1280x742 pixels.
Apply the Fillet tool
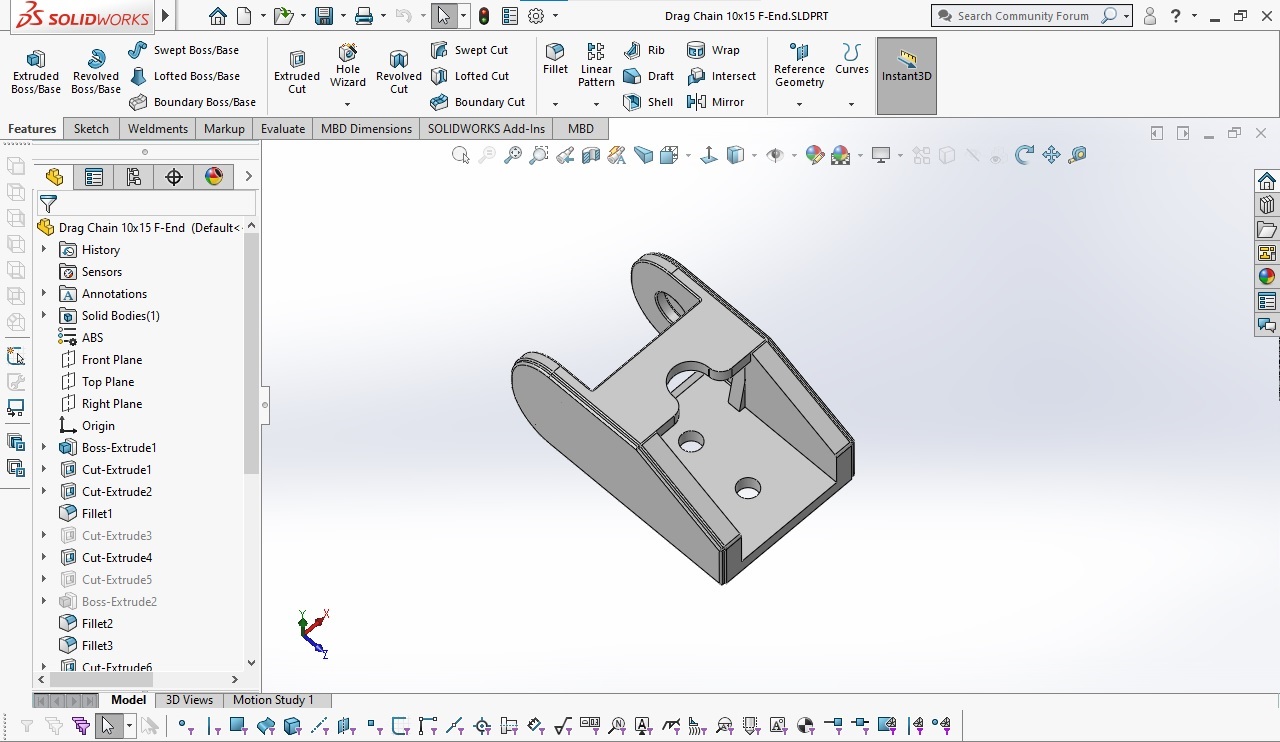[x=555, y=60]
